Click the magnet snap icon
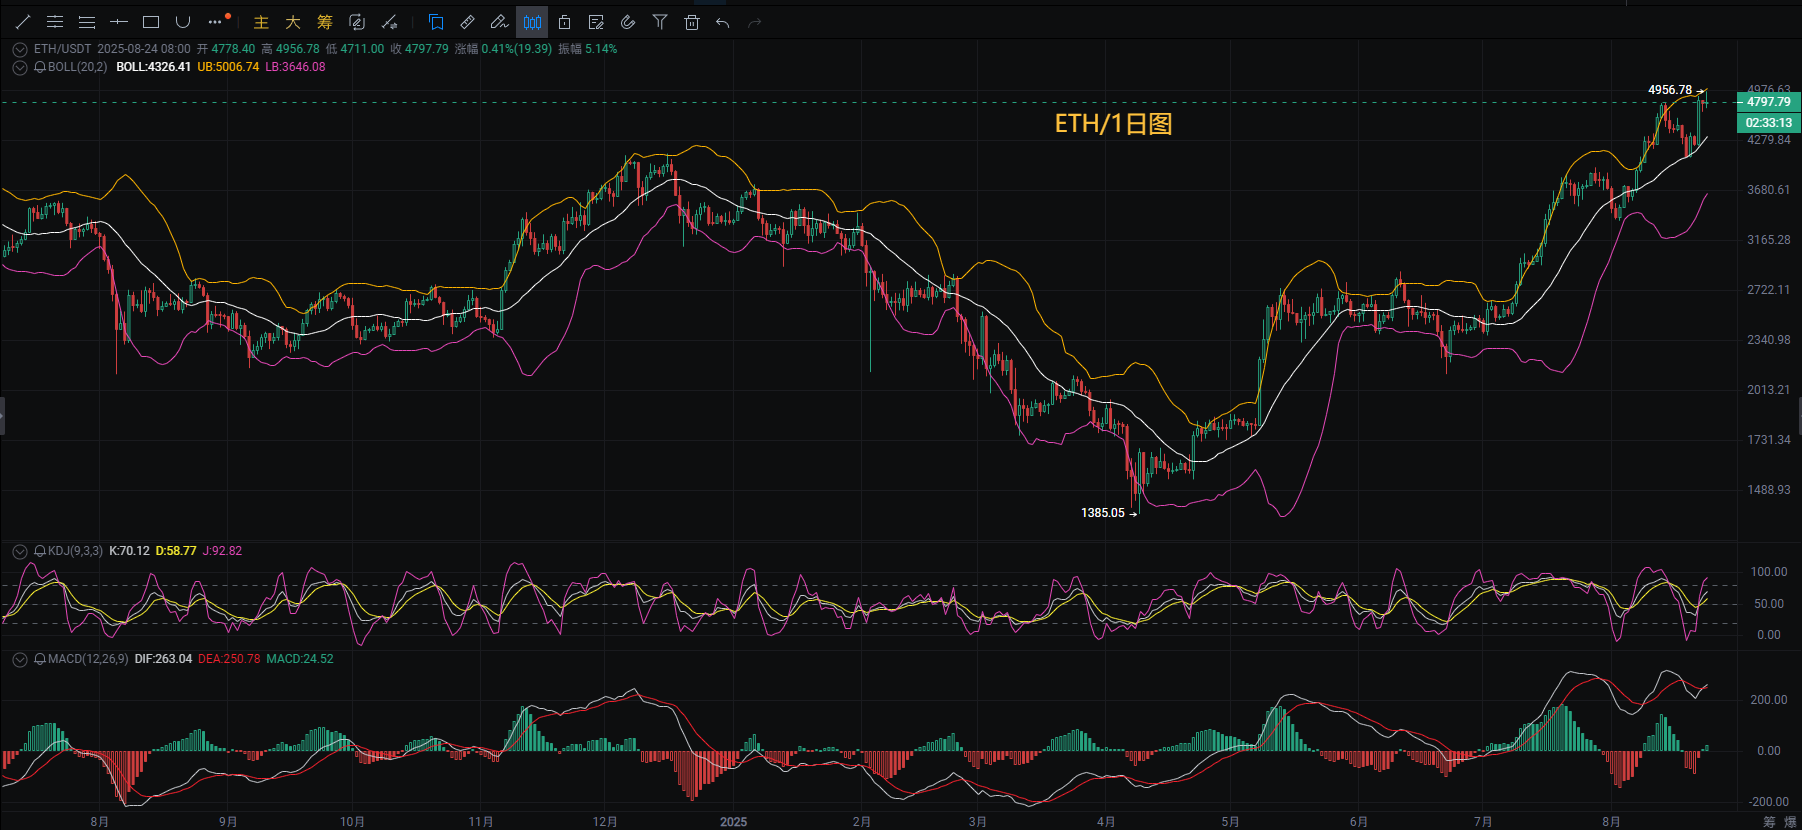The width and height of the screenshot is (1802, 830). point(628,22)
